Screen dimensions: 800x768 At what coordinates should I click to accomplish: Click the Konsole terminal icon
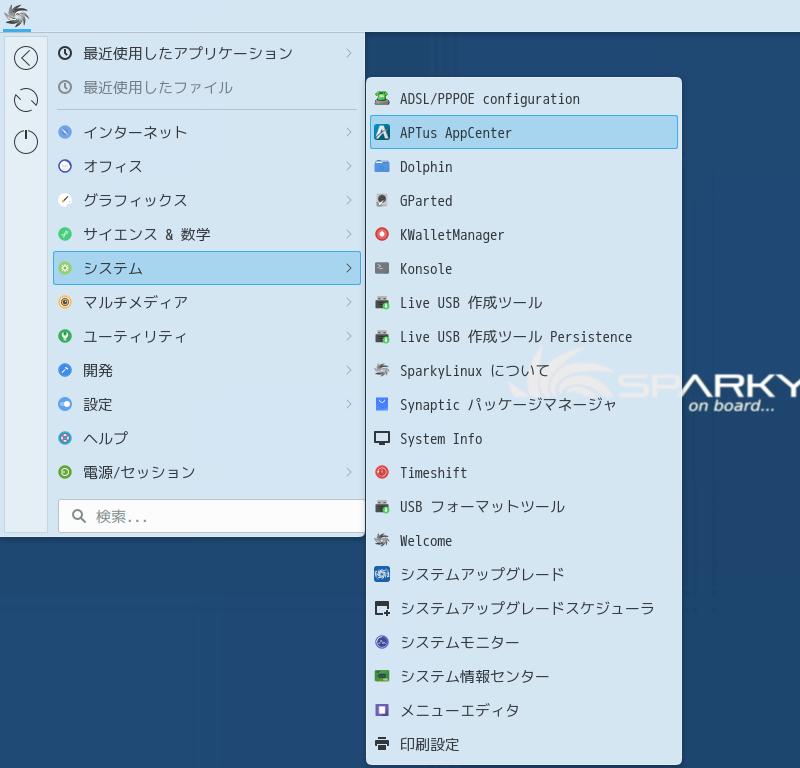pyautogui.click(x=382, y=268)
